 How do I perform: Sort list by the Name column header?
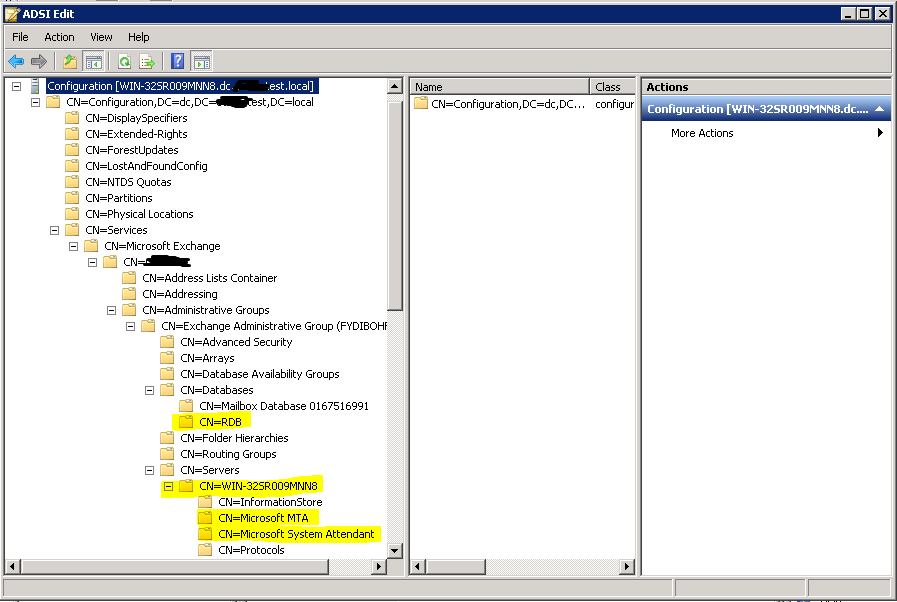coord(500,87)
